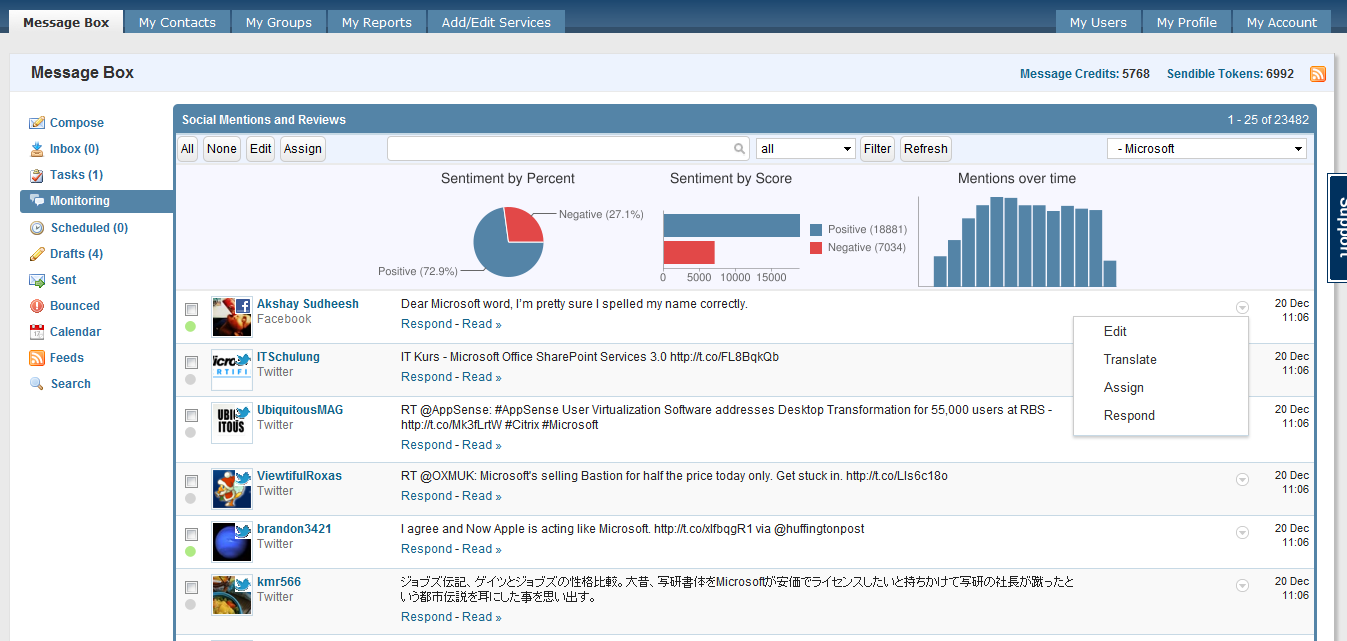
Task: Open the 'all' filter dropdown
Action: [805, 149]
